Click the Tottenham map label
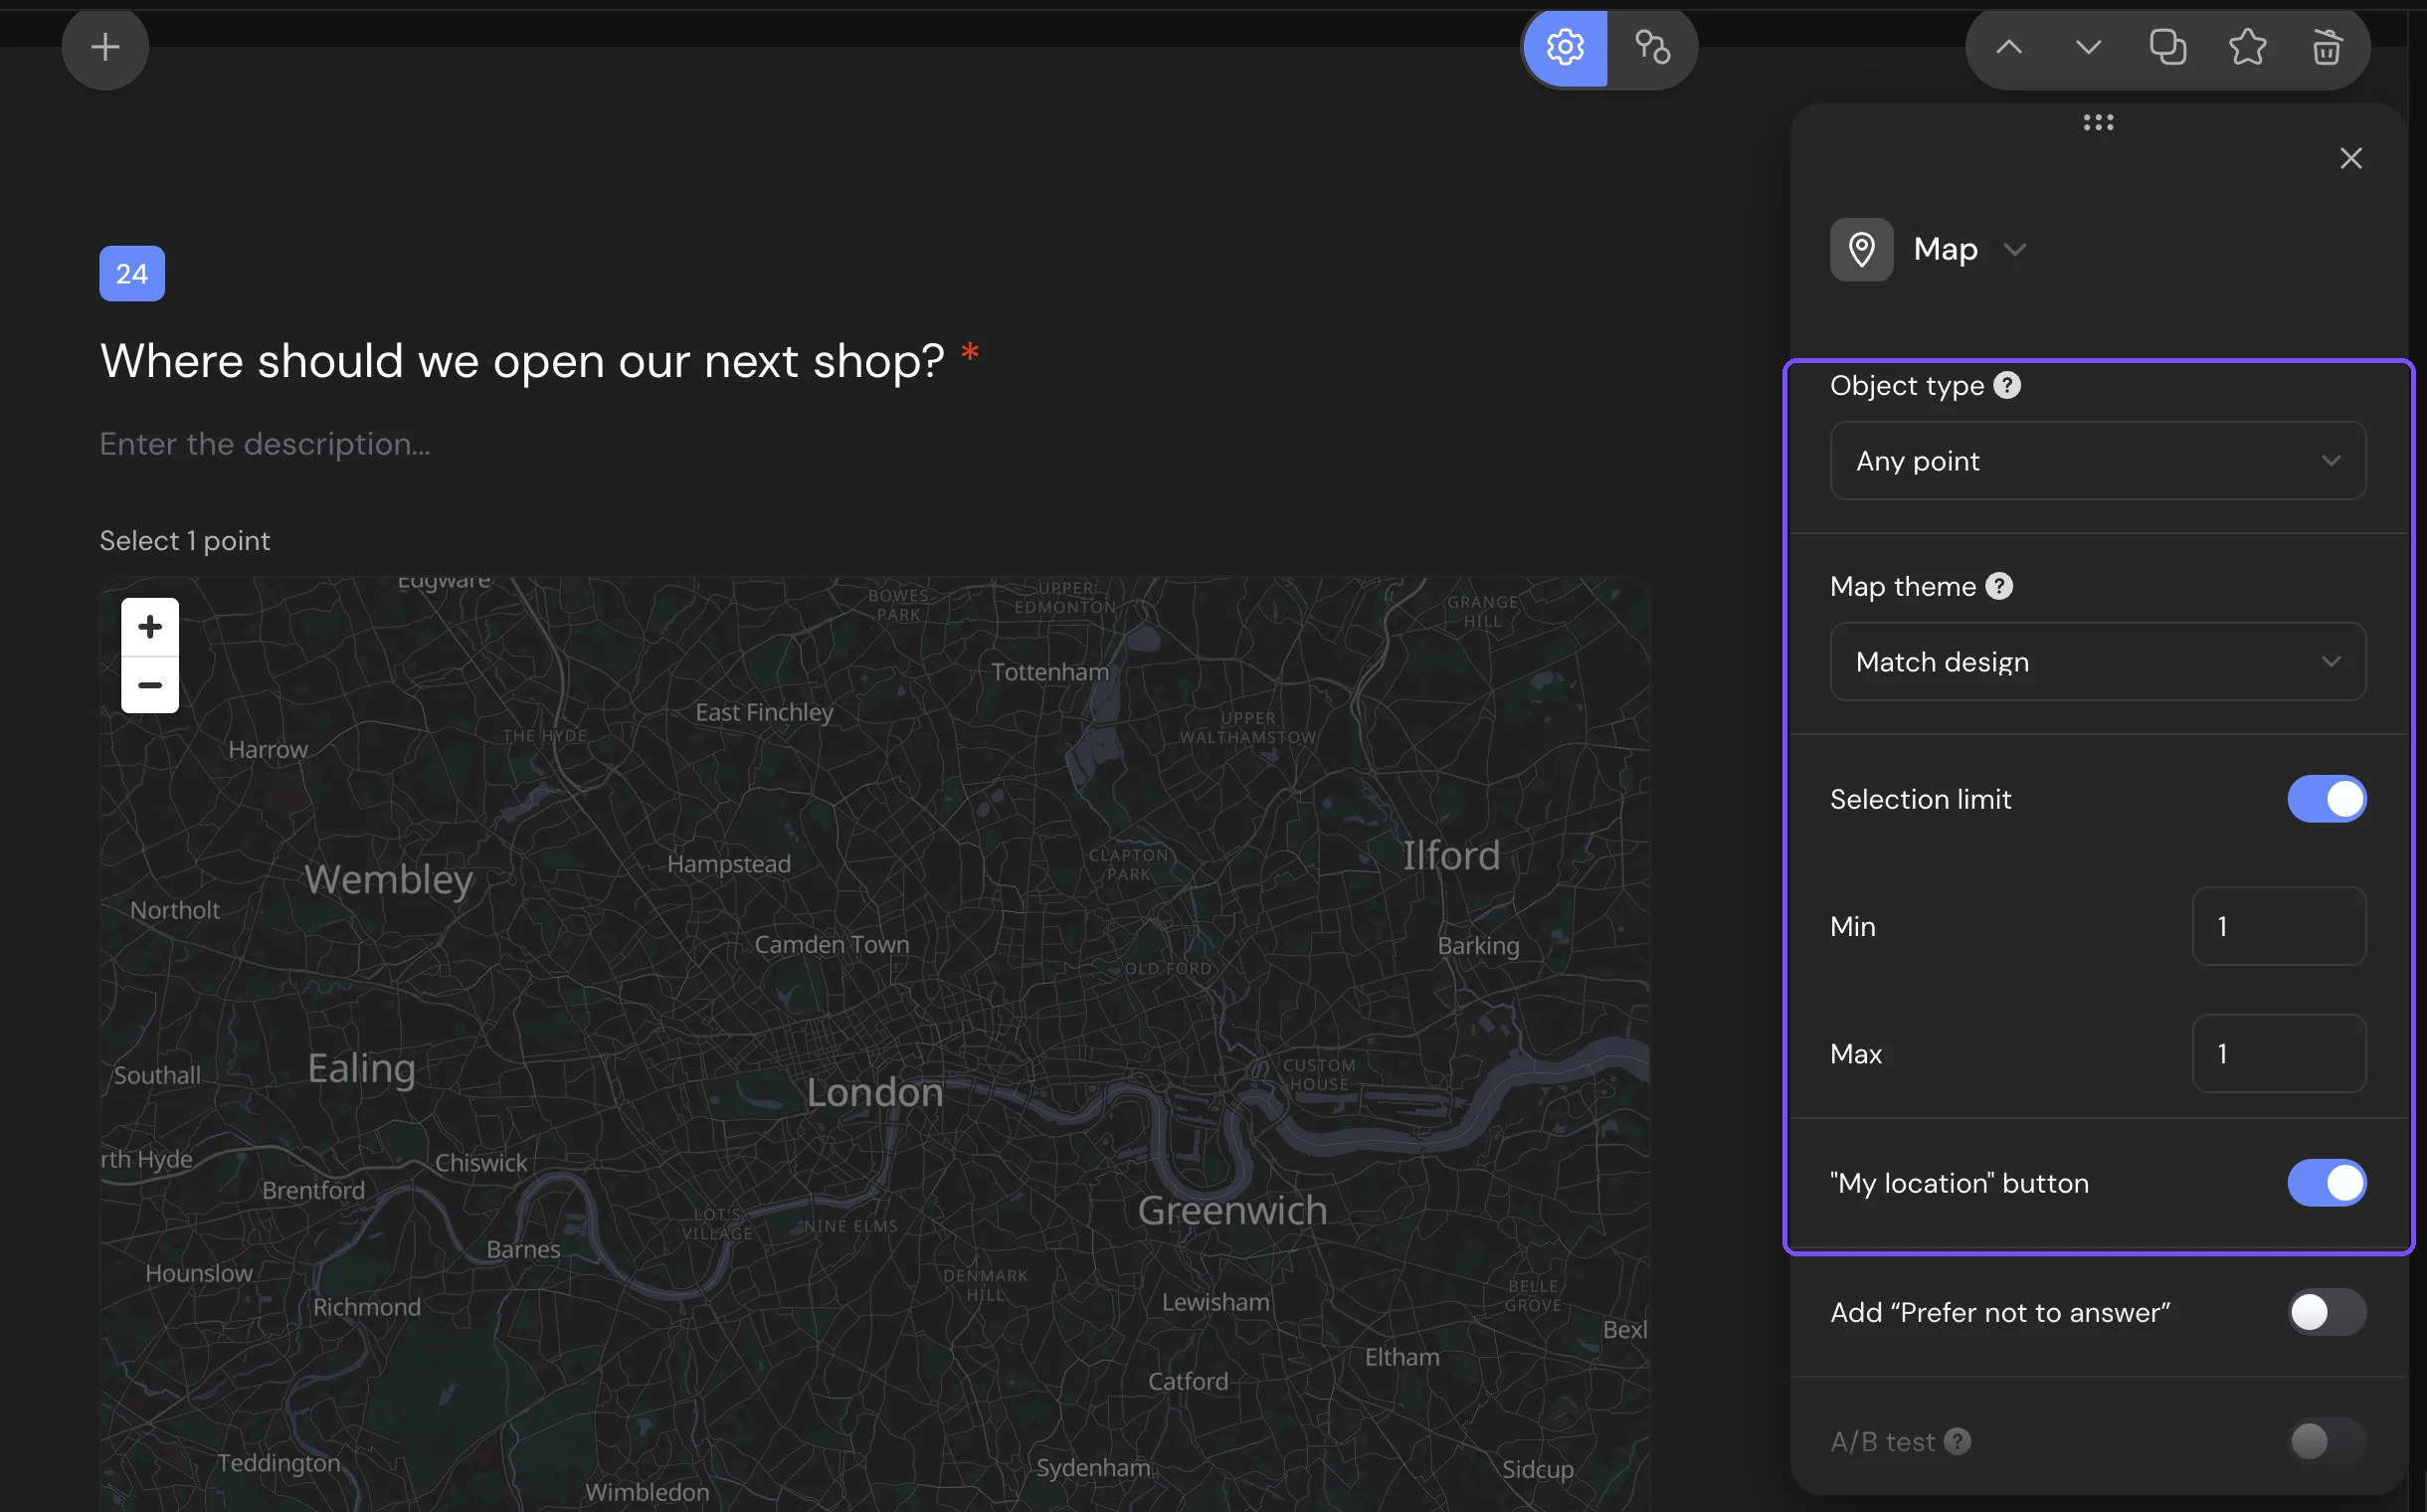 [1050, 672]
